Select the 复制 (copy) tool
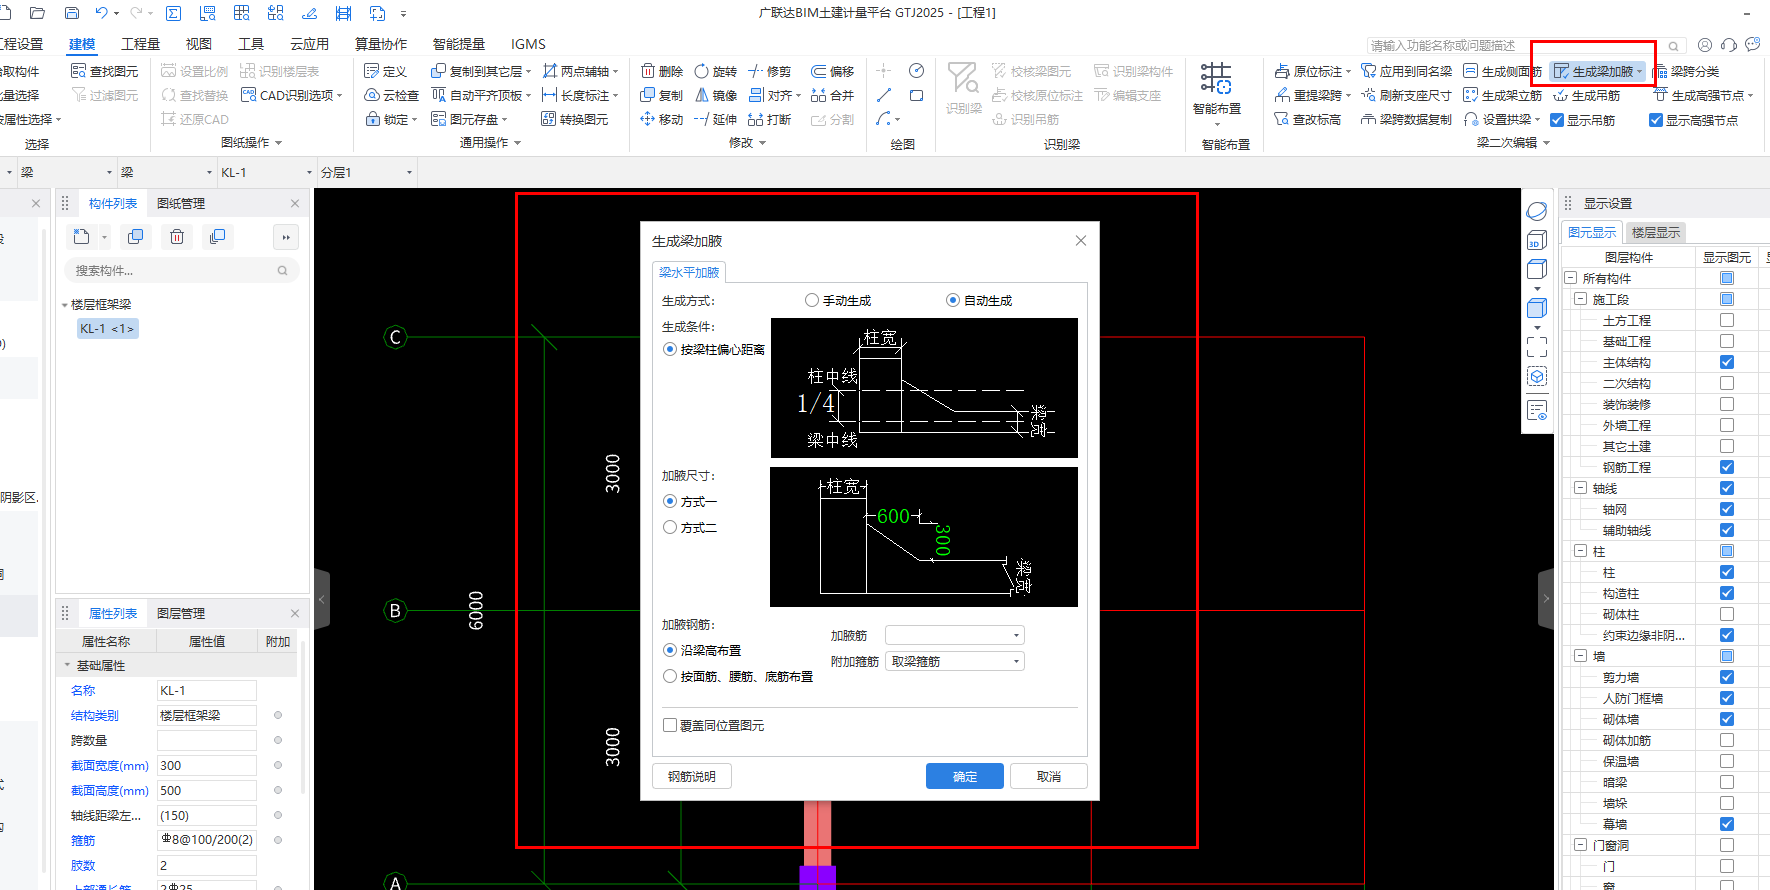The height and width of the screenshot is (890, 1770). 661,95
